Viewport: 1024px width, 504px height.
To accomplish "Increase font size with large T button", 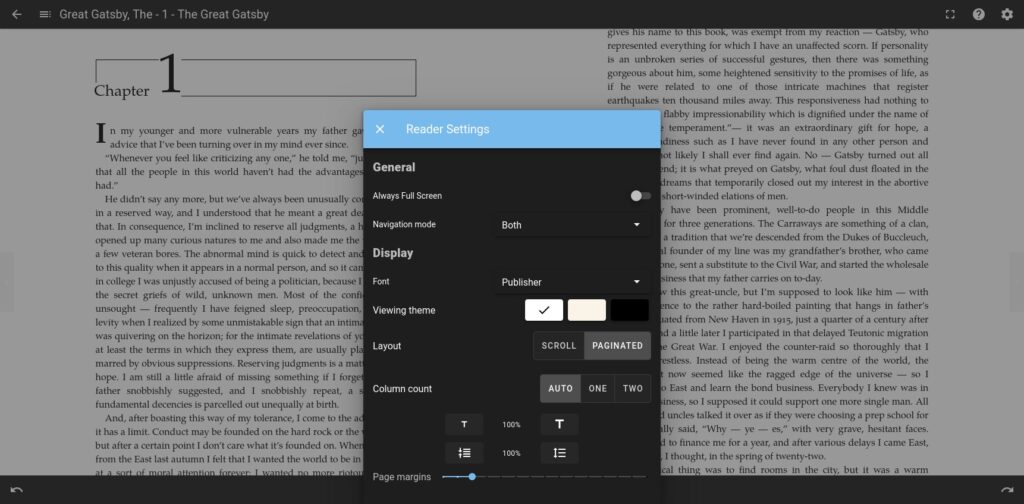I will (x=560, y=424).
